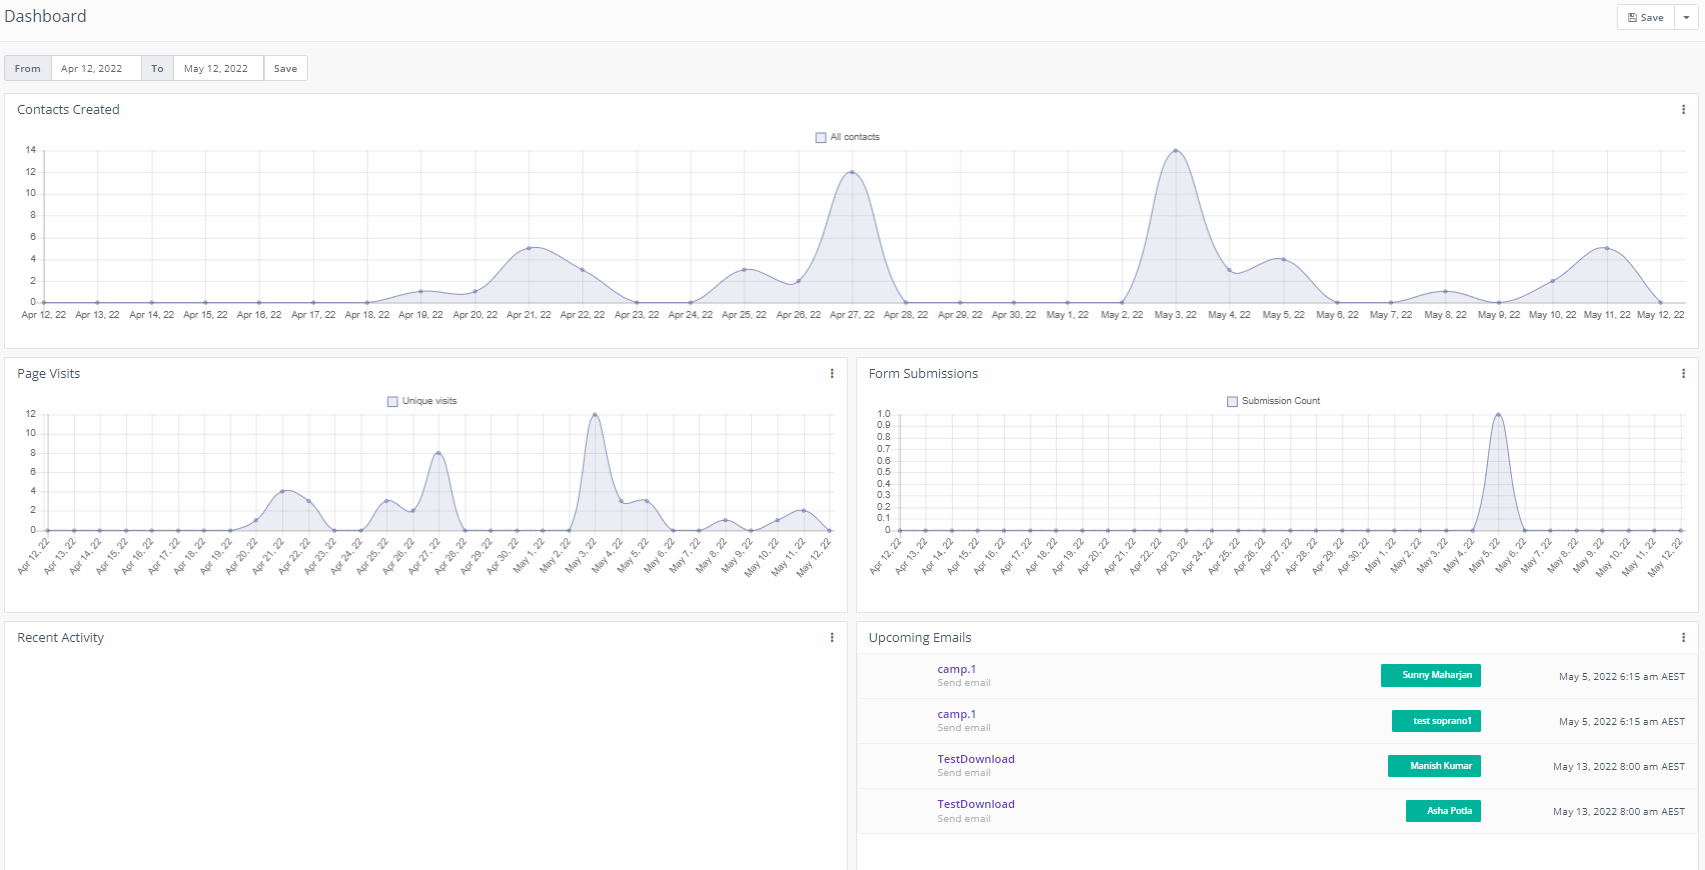The width and height of the screenshot is (1705, 870).
Task: Open the first camp.1 email link
Action: point(956,669)
